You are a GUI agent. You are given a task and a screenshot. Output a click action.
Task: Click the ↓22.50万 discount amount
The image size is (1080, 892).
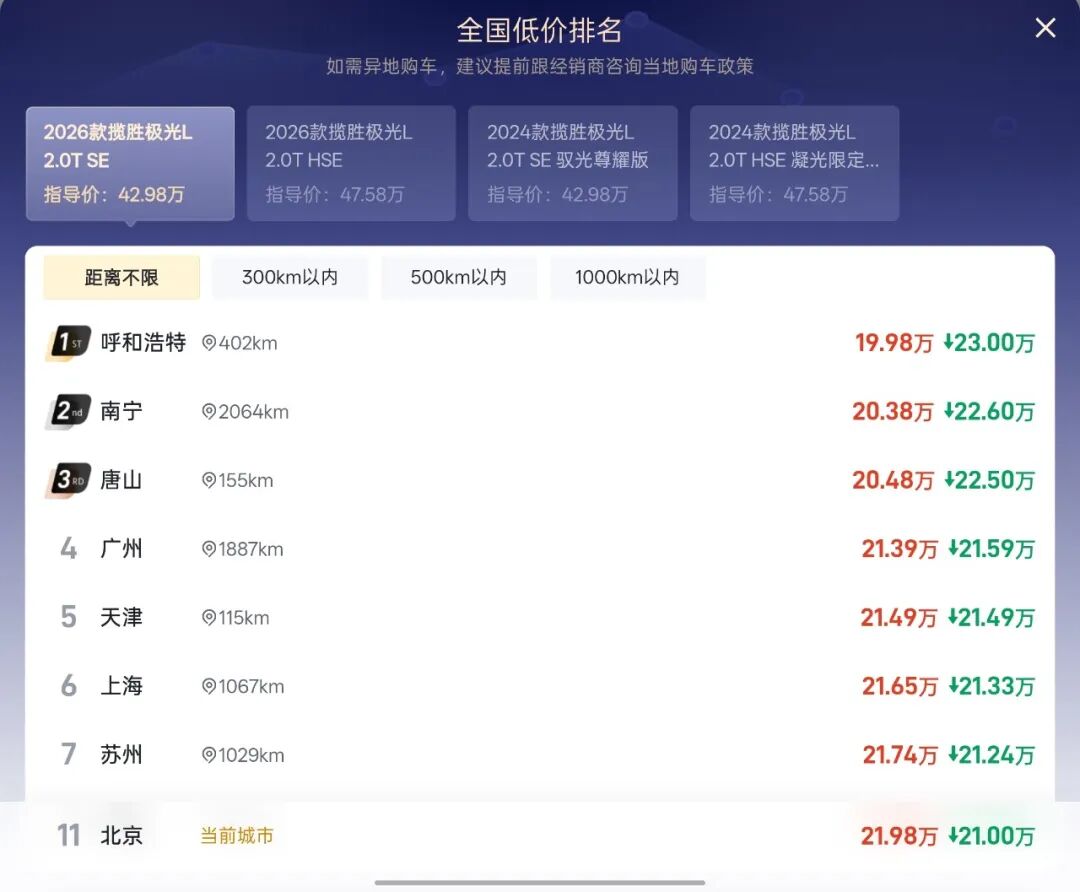point(989,480)
